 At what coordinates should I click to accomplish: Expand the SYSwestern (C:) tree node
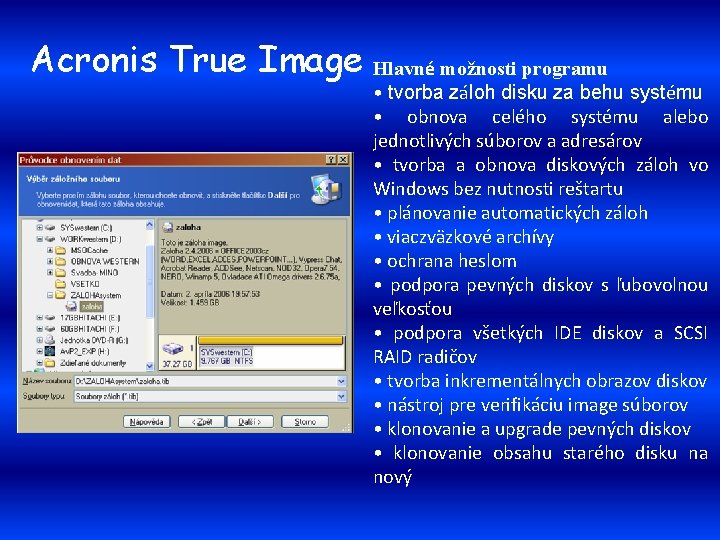pos(39,228)
